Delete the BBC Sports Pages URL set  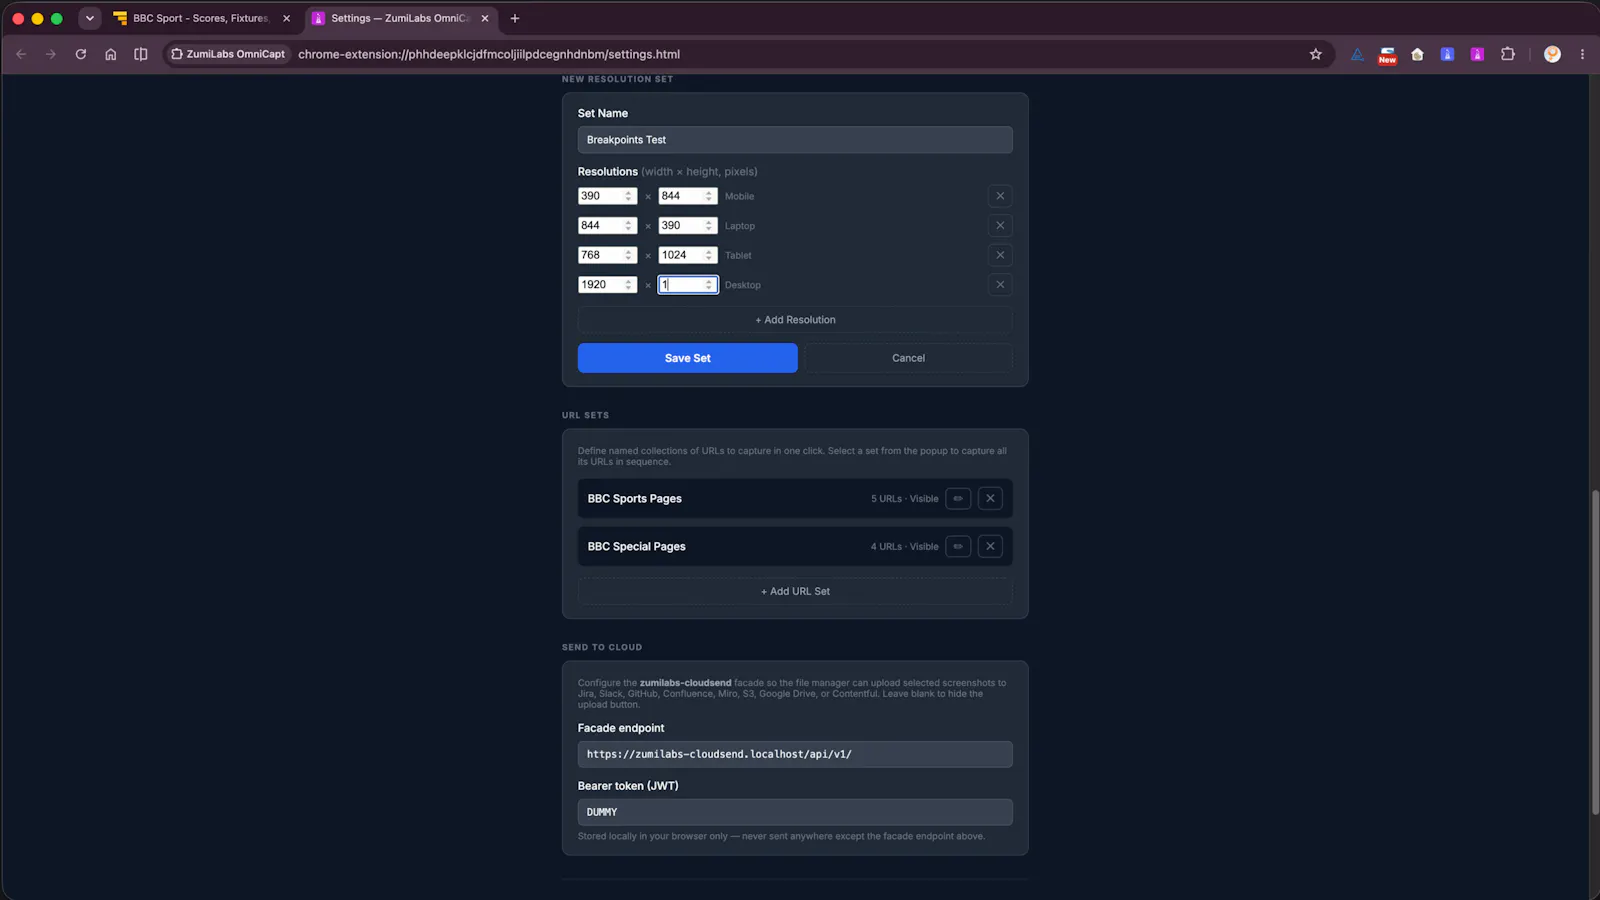point(990,498)
